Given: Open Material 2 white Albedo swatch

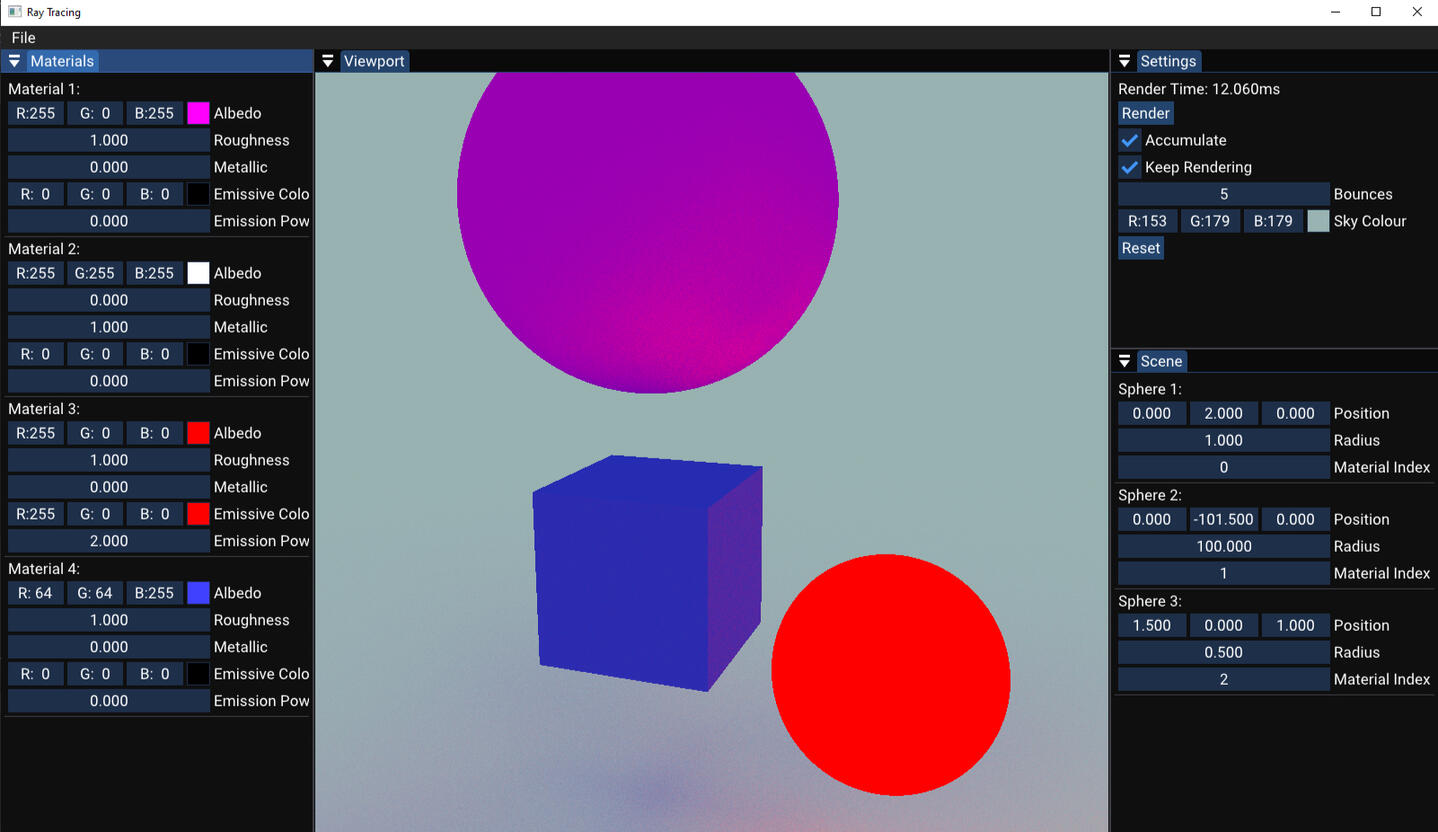Looking at the screenshot, I should [x=198, y=273].
